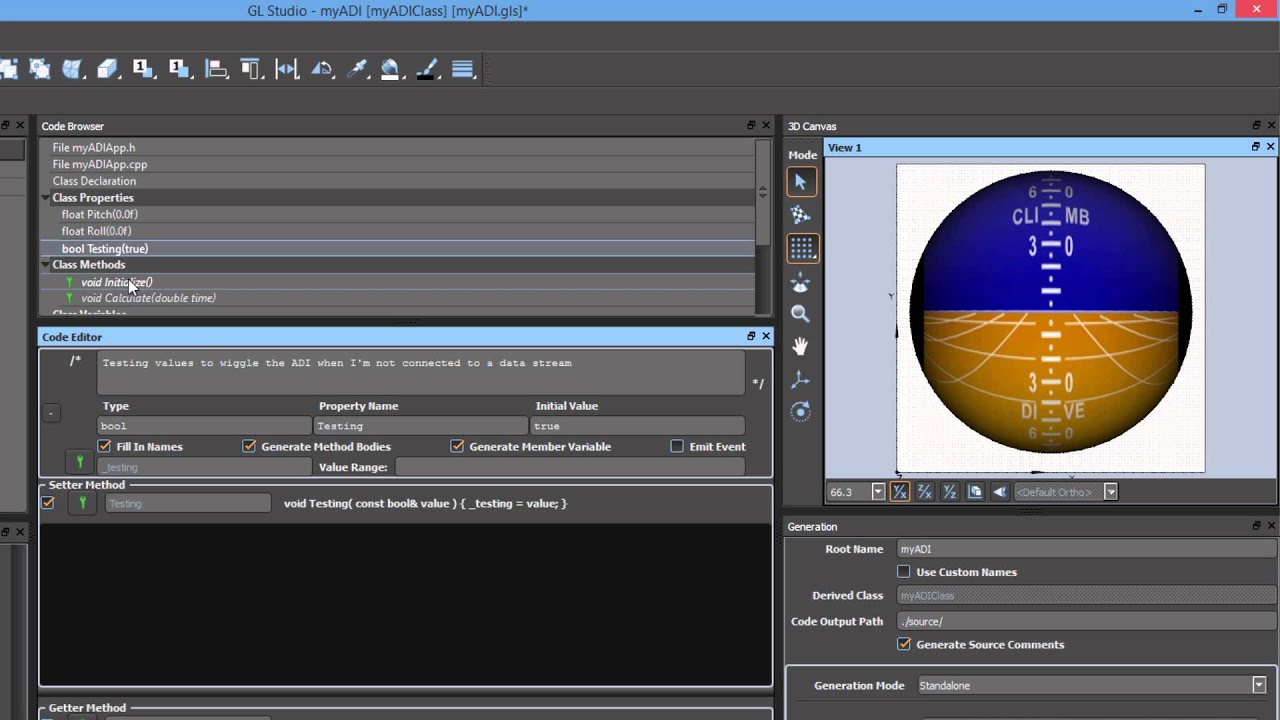This screenshot has height=720, width=1280.
Task: Click the minus collapse button beside Type
Action: (51, 413)
